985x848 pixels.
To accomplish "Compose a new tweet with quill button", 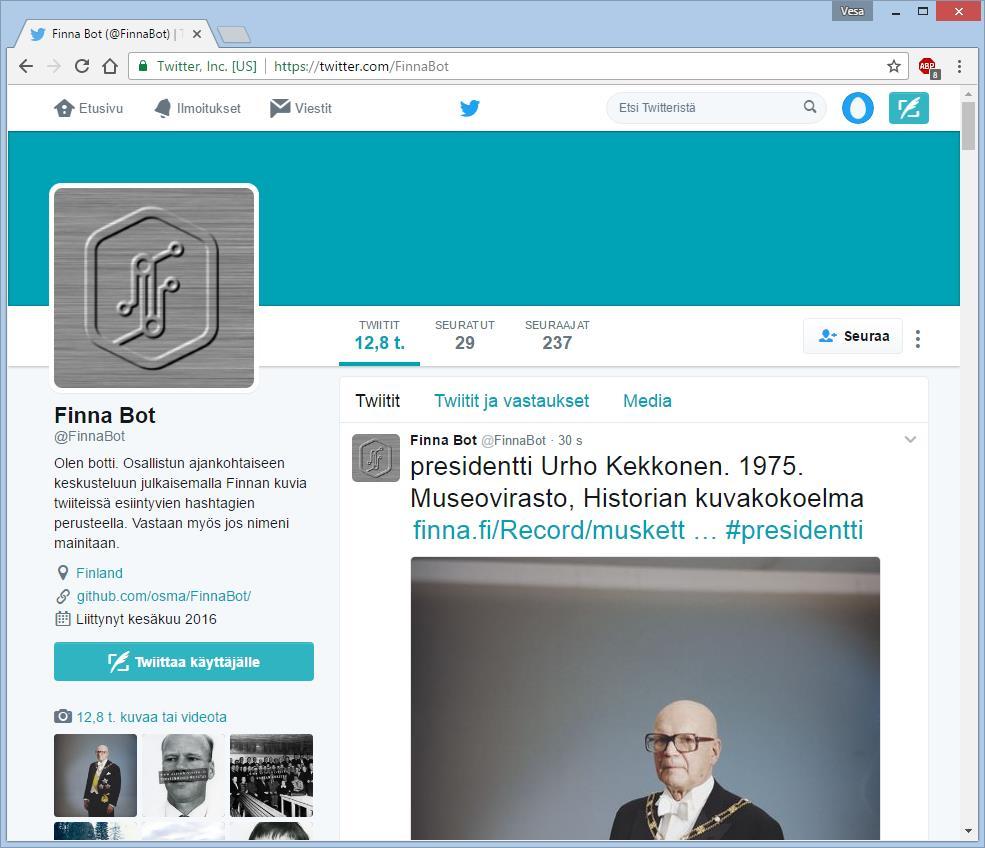I will tap(908, 107).
